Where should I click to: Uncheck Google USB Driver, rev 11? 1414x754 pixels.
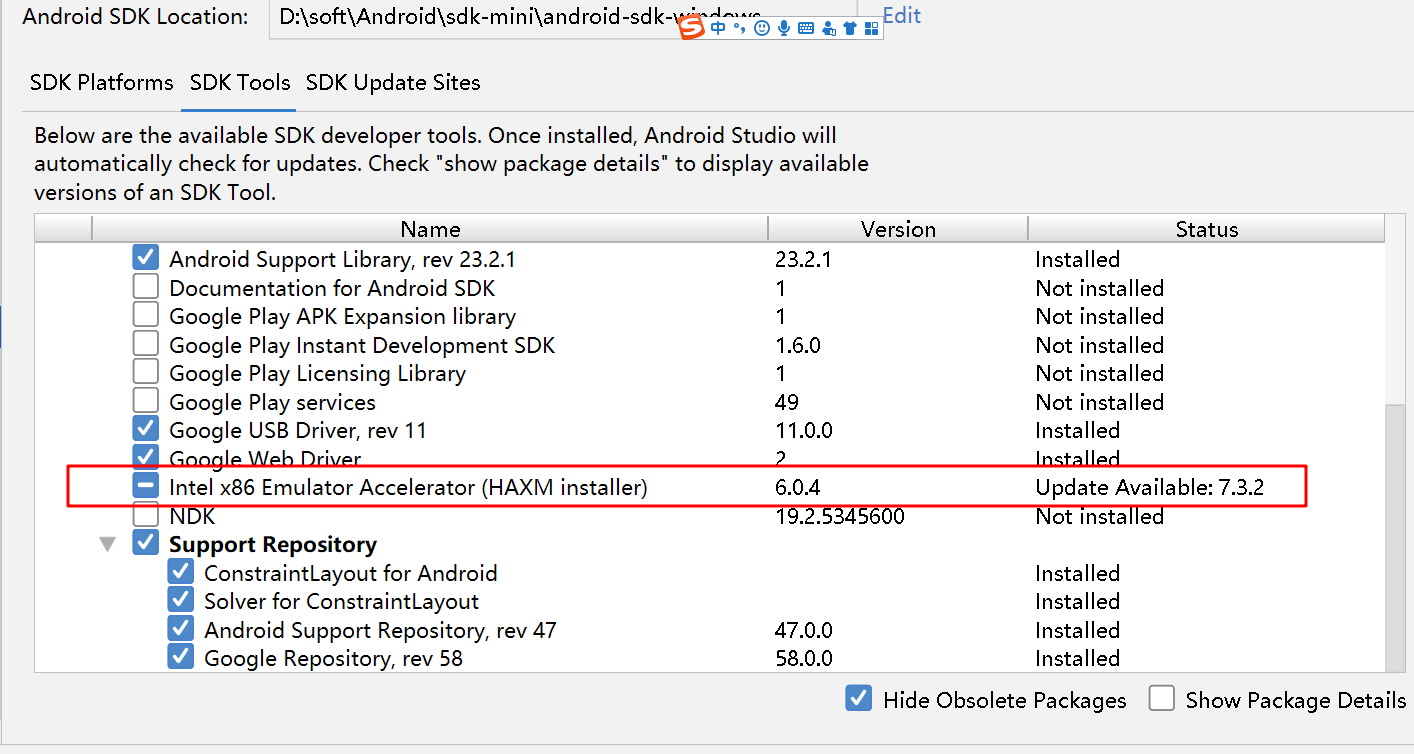tap(145, 429)
